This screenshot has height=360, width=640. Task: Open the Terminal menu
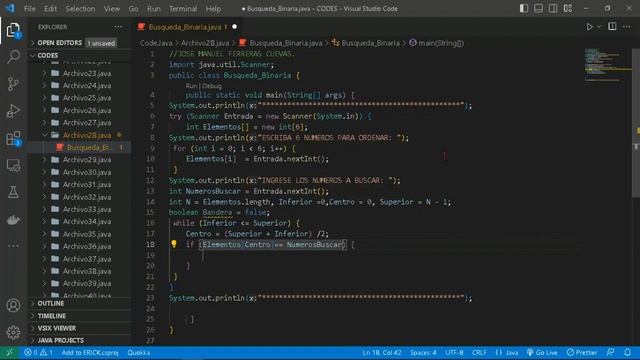[183, 9]
